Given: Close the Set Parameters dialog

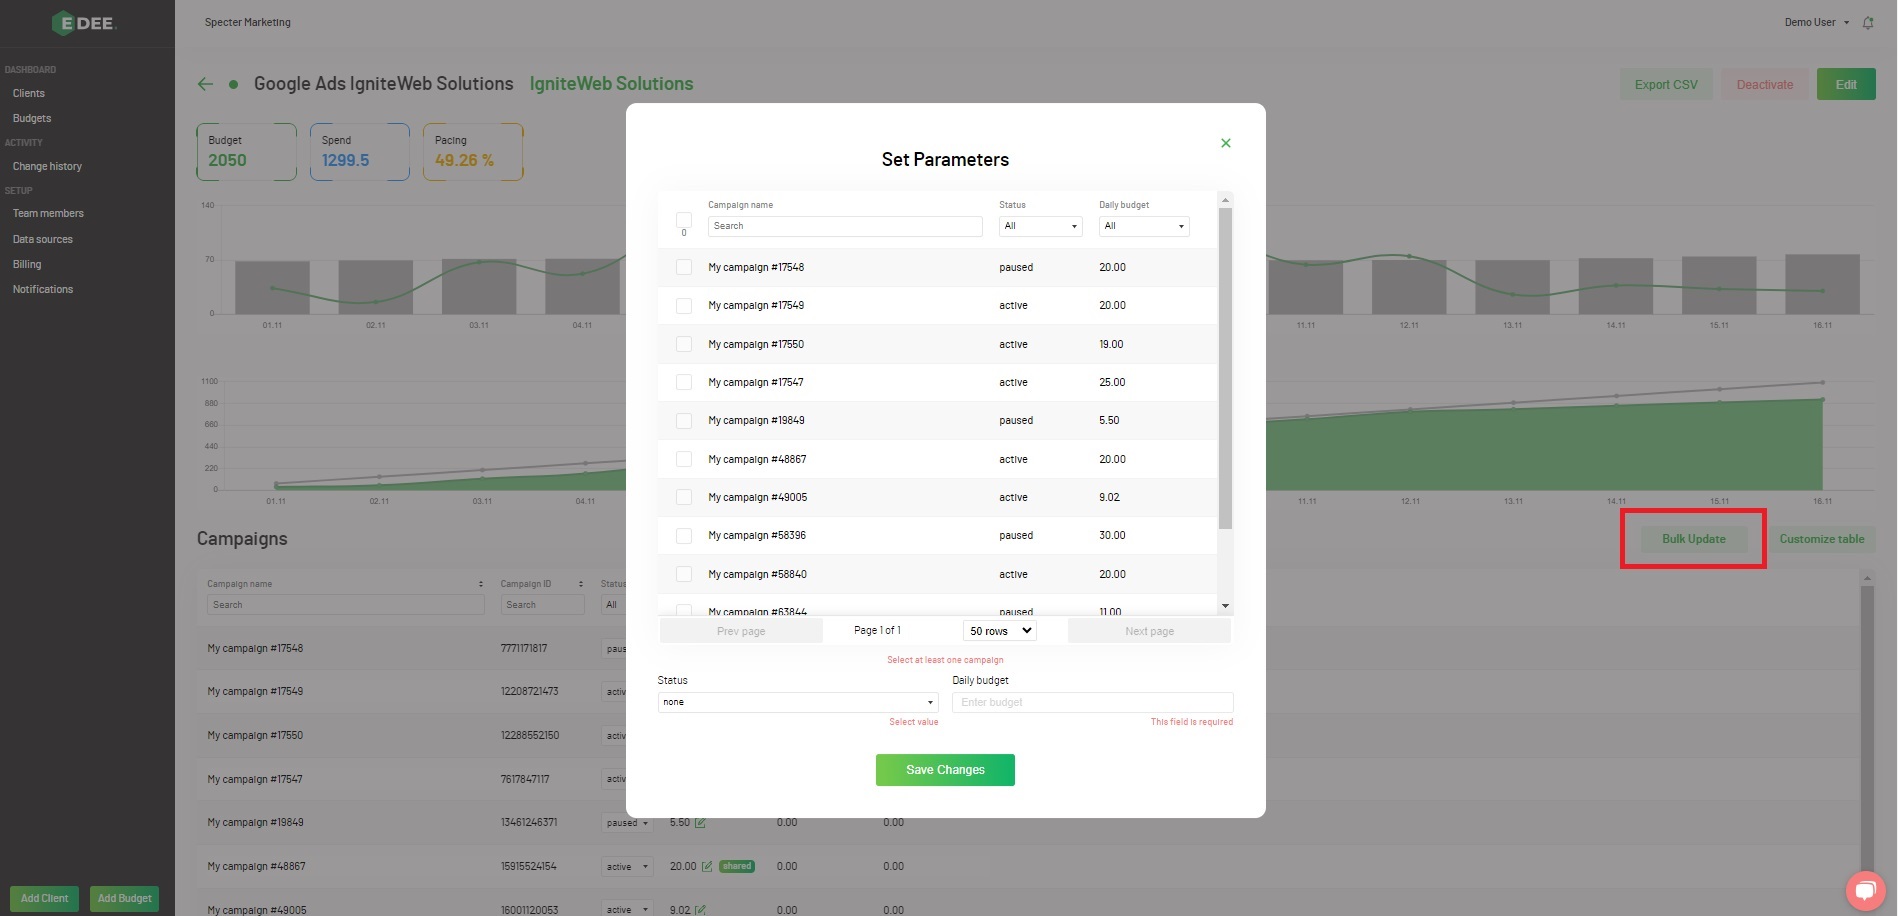Looking at the screenshot, I should point(1225,143).
